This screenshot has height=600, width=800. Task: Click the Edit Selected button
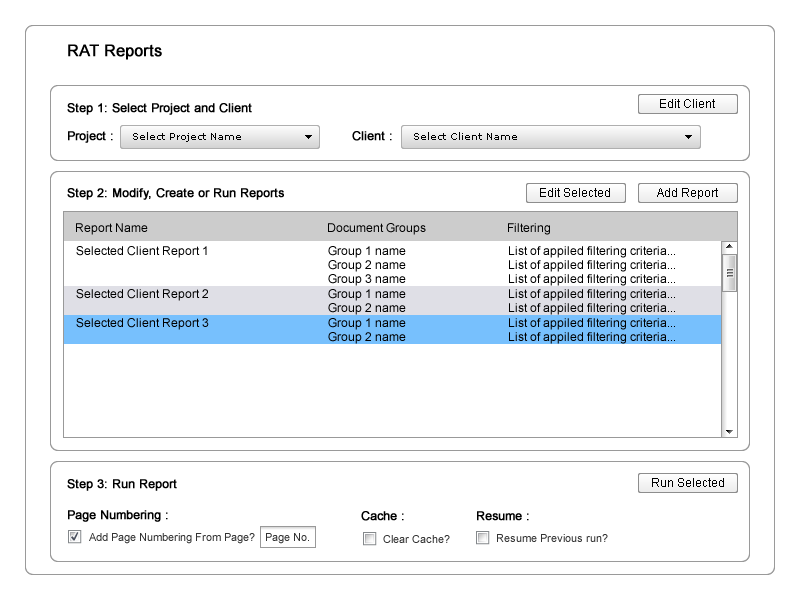575,193
